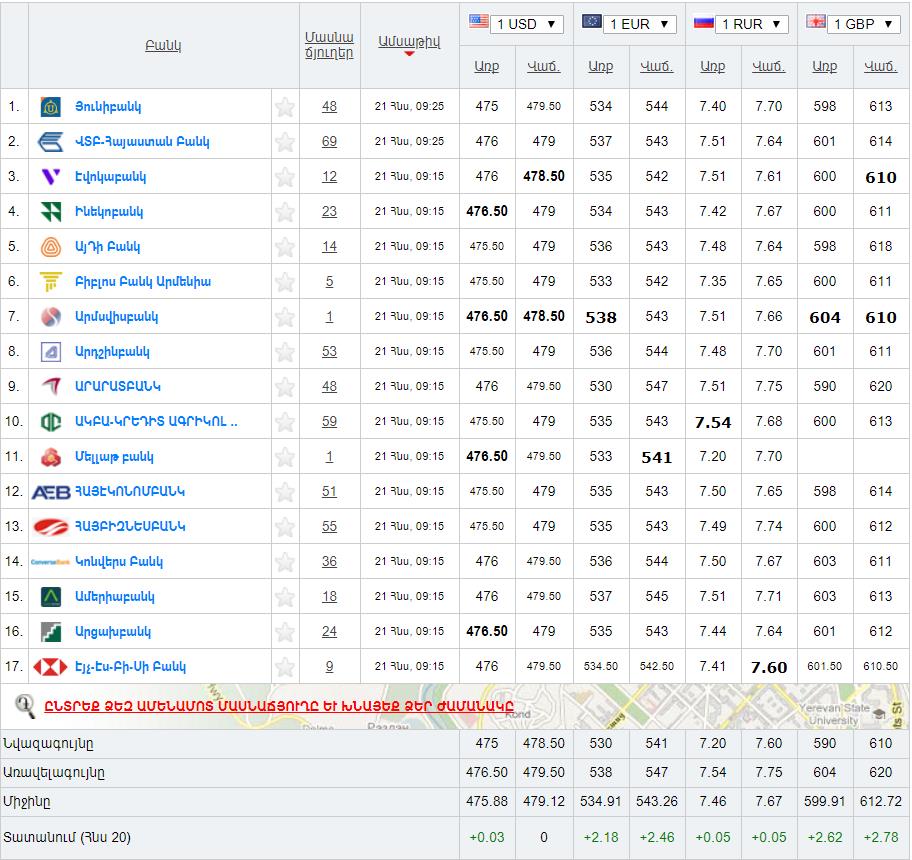Click the green Ameriabank logo
The height and width of the screenshot is (860, 912).
[x=51, y=597]
